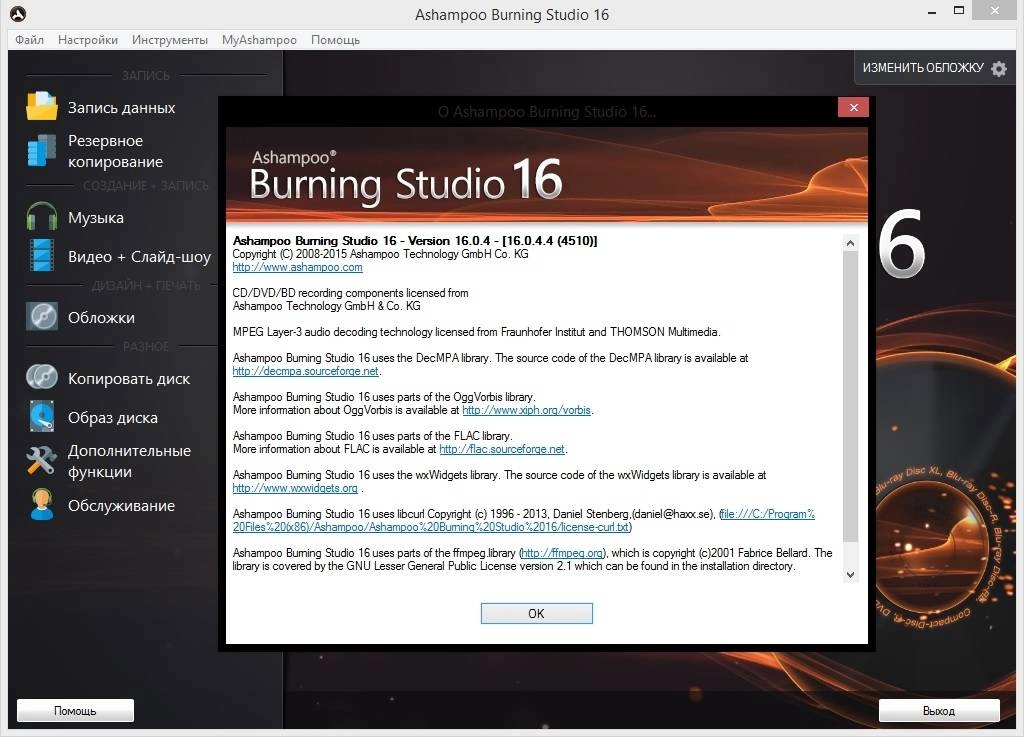The image size is (1024, 737).
Task: Click the Ashampoo logo in the title bar
Action: coord(18,14)
